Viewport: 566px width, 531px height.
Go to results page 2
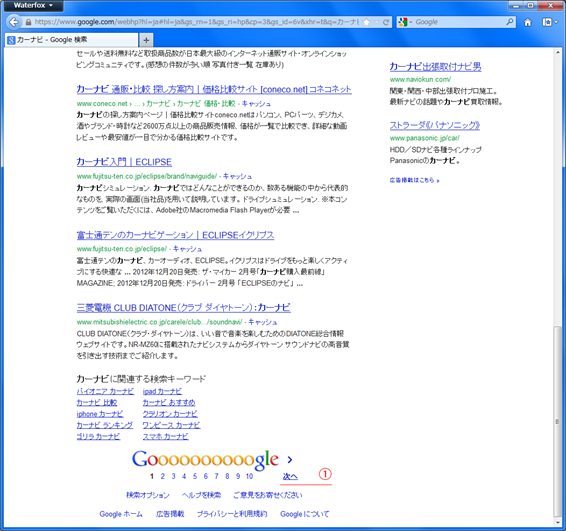[162, 476]
